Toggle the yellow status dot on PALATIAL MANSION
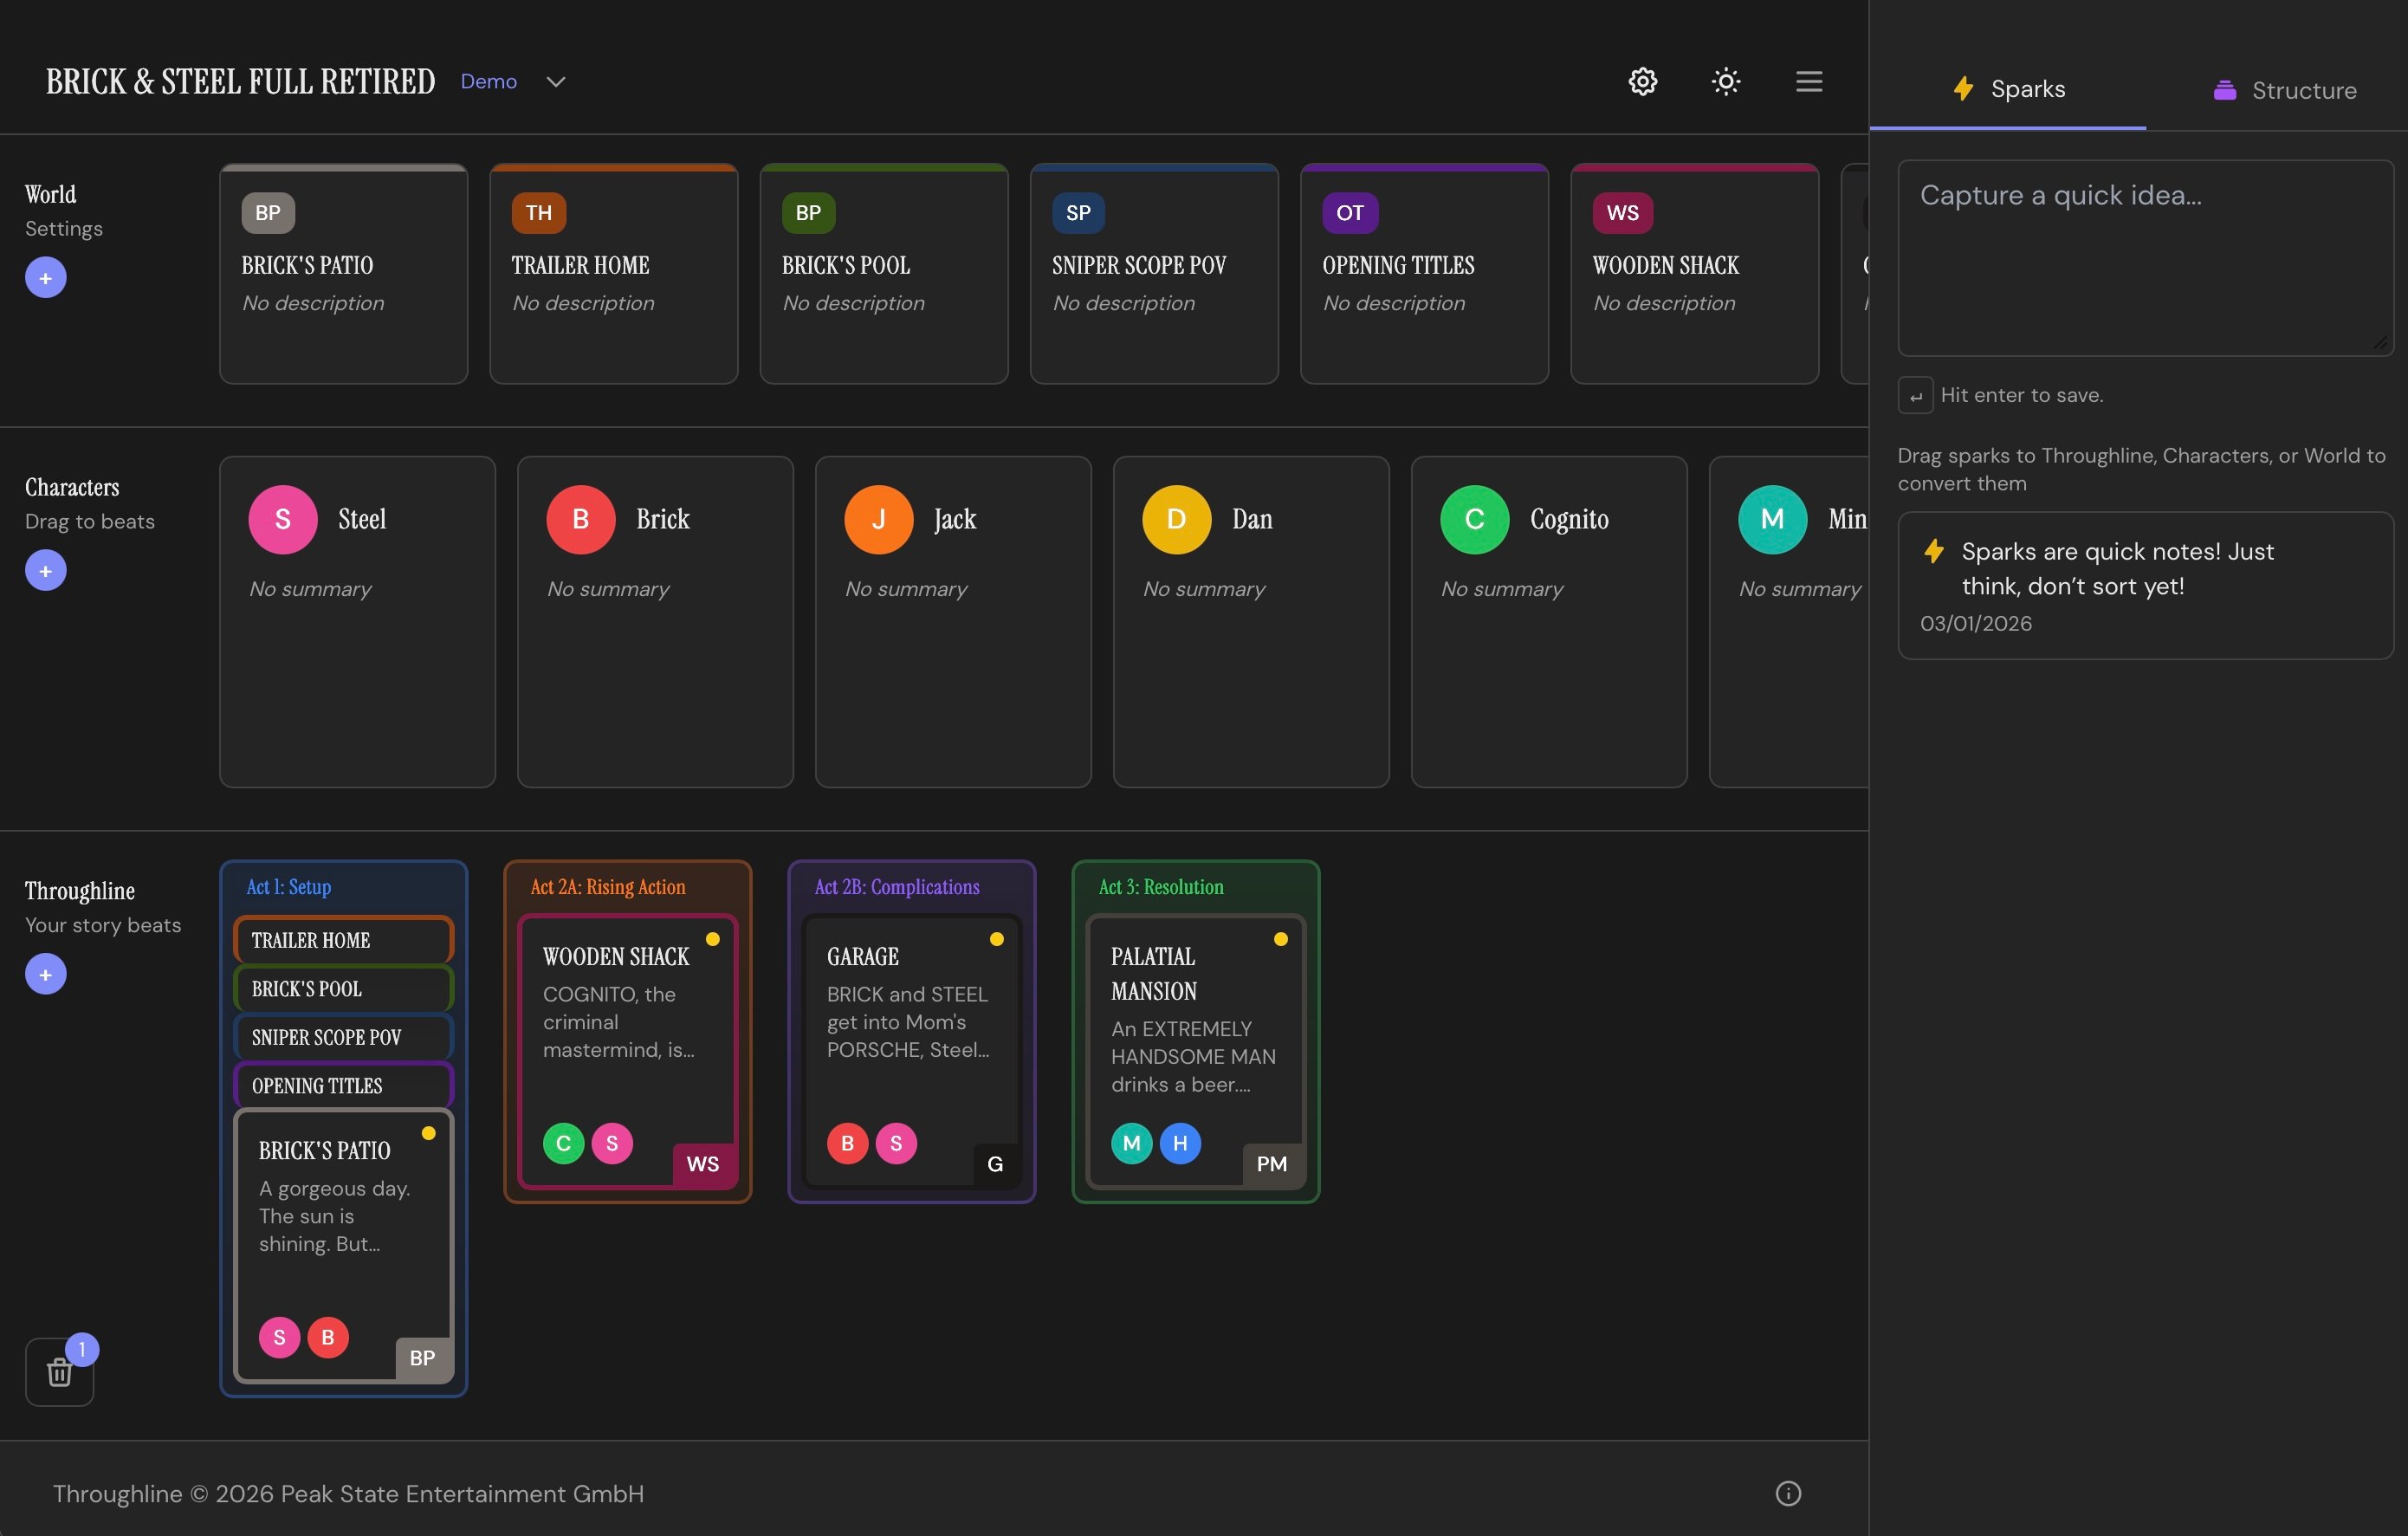Screen dimensions: 2408x1536 [x=1280, y=939]
